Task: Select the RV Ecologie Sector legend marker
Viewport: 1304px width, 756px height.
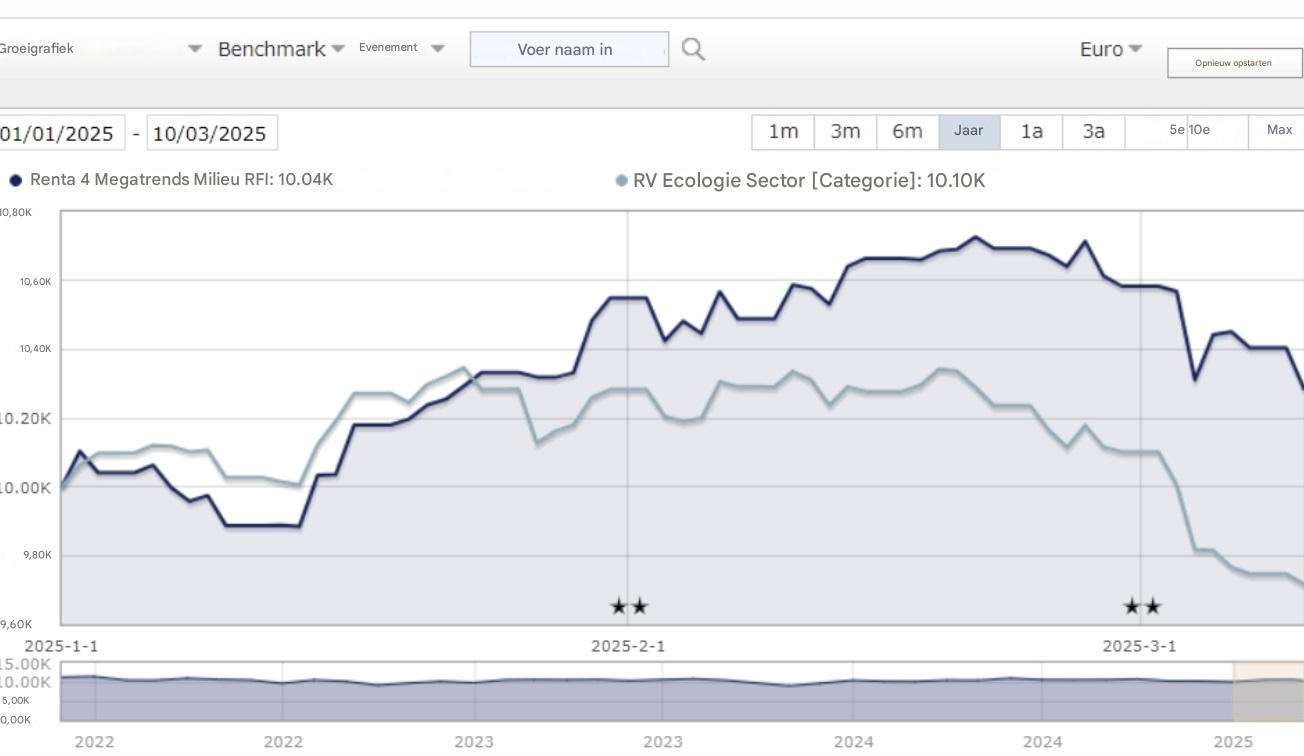Action: (x=621, y=180)
